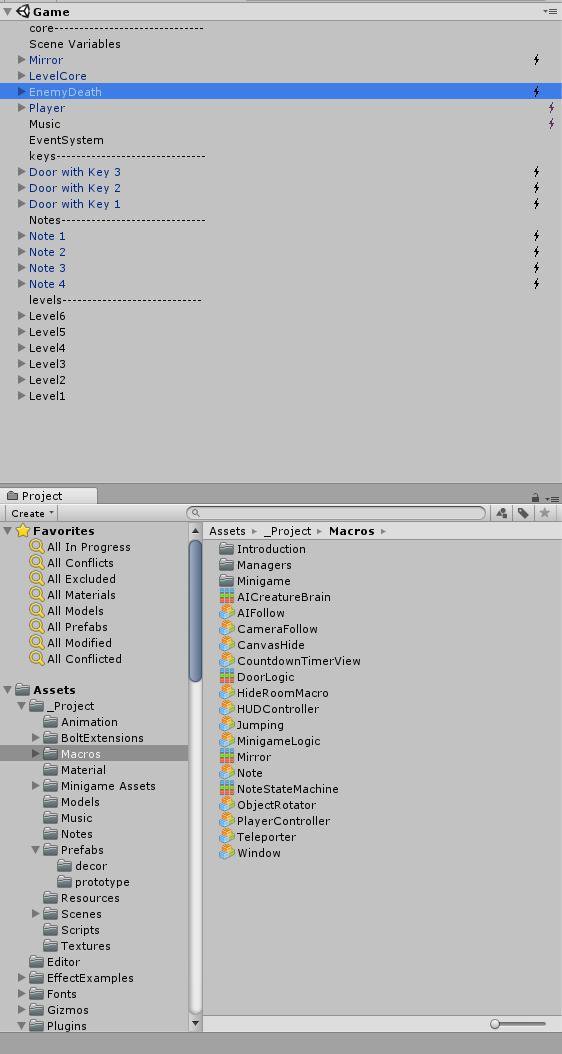
Task: Click the lightning icon on the Player row
Action: (x=551, y=108)
